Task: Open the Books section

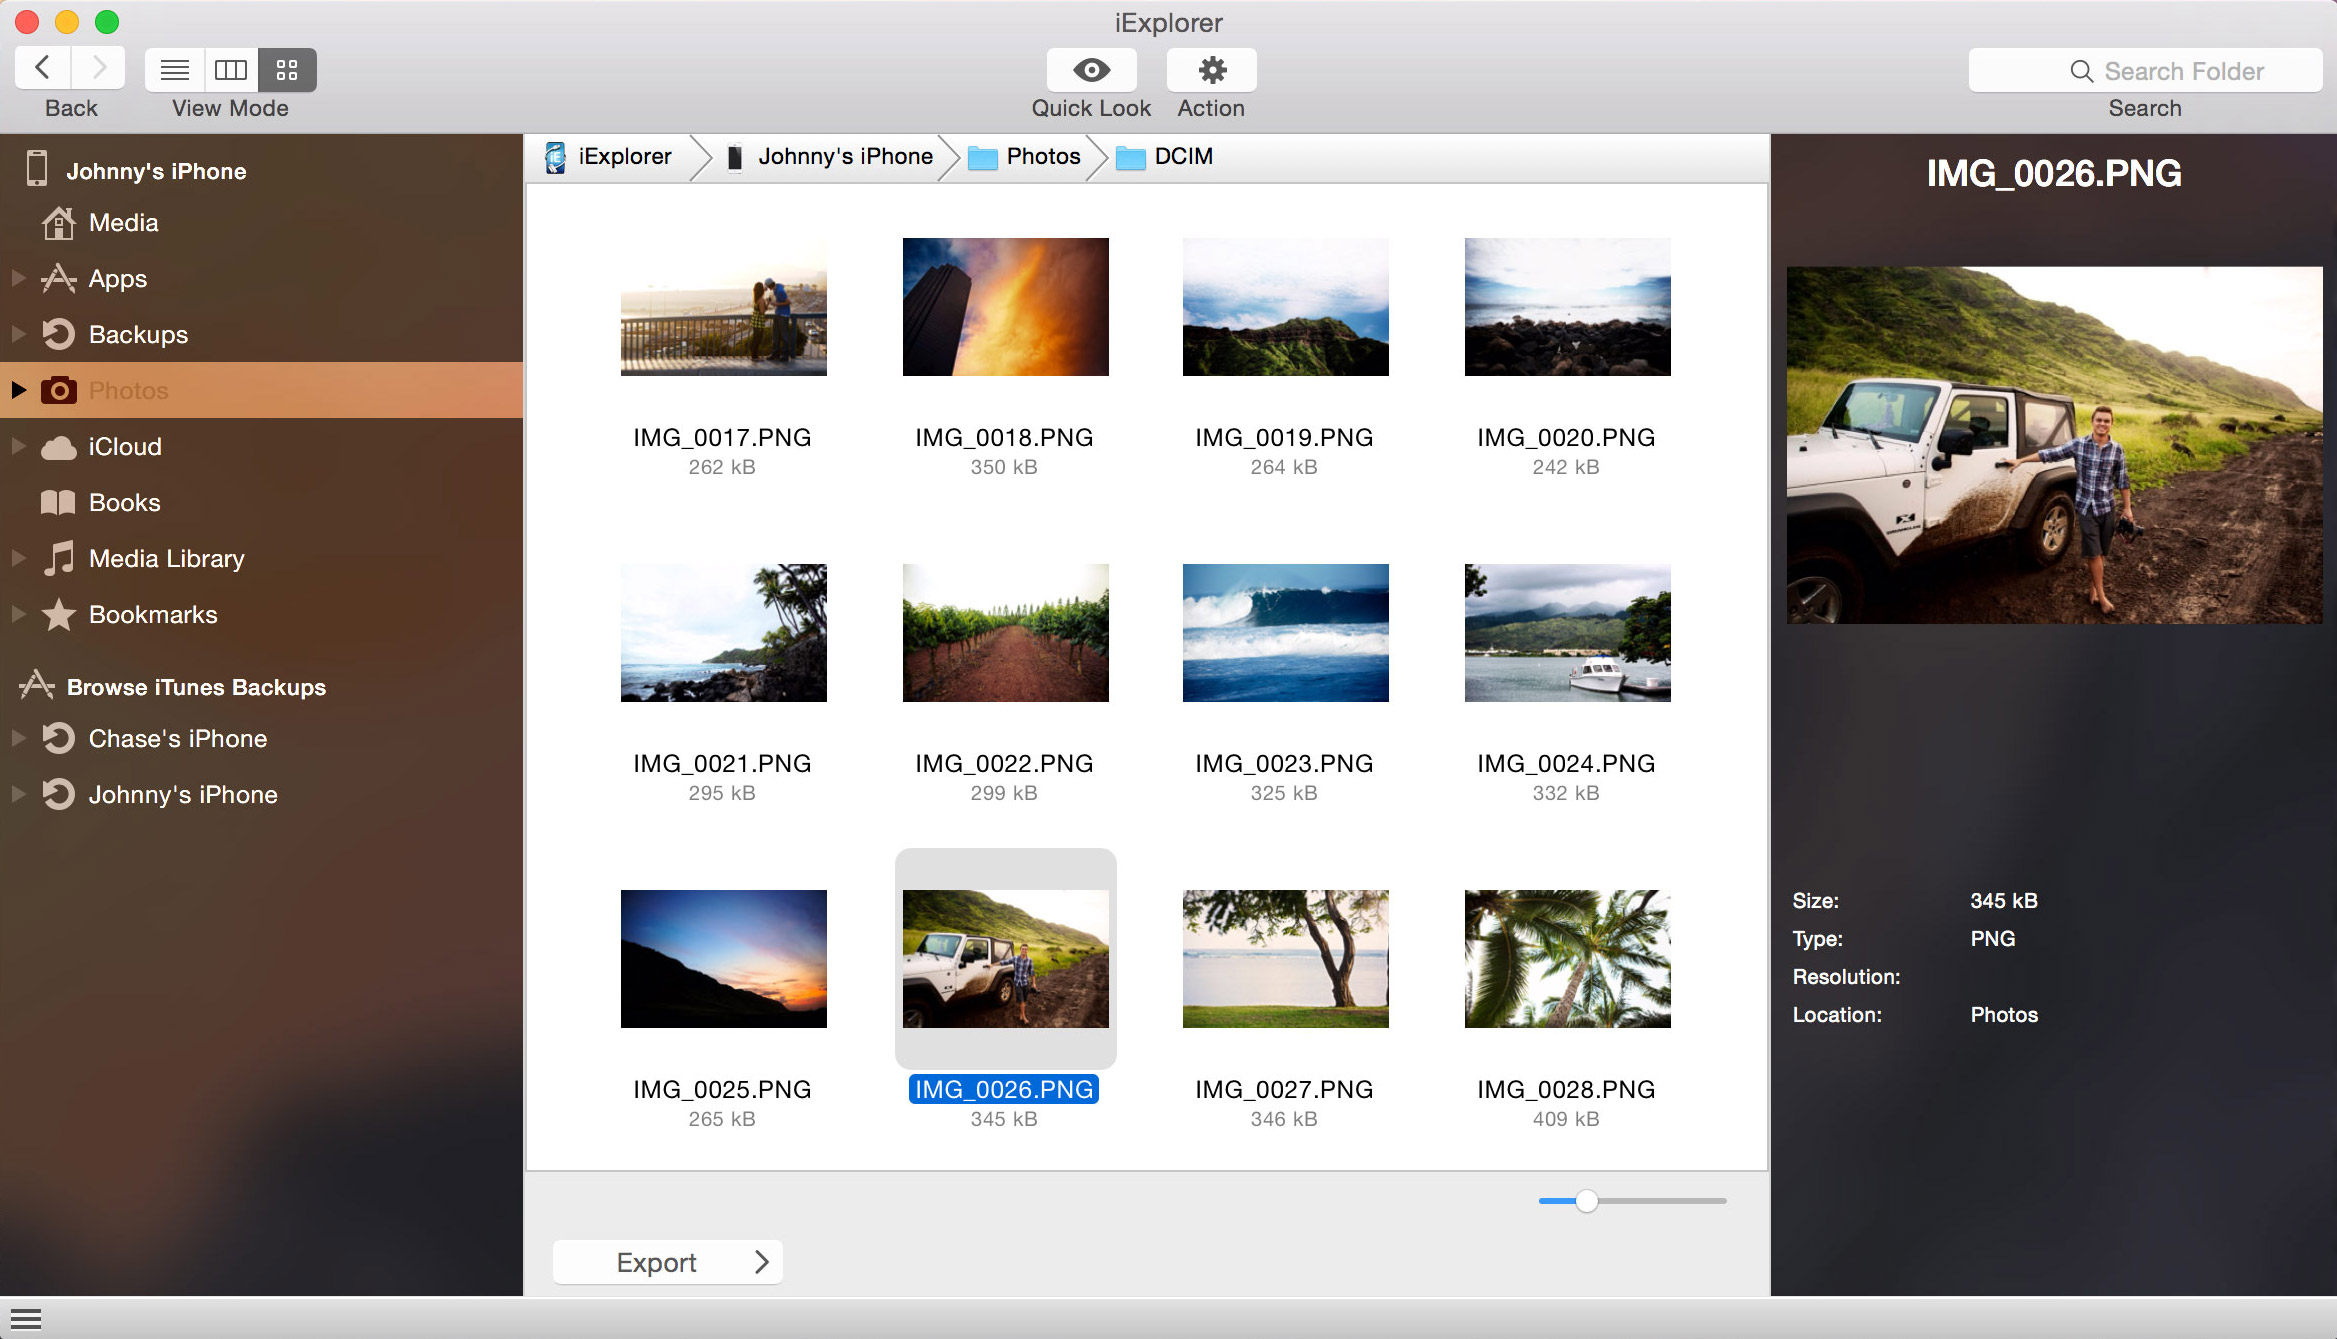Action: coord(124,502)
